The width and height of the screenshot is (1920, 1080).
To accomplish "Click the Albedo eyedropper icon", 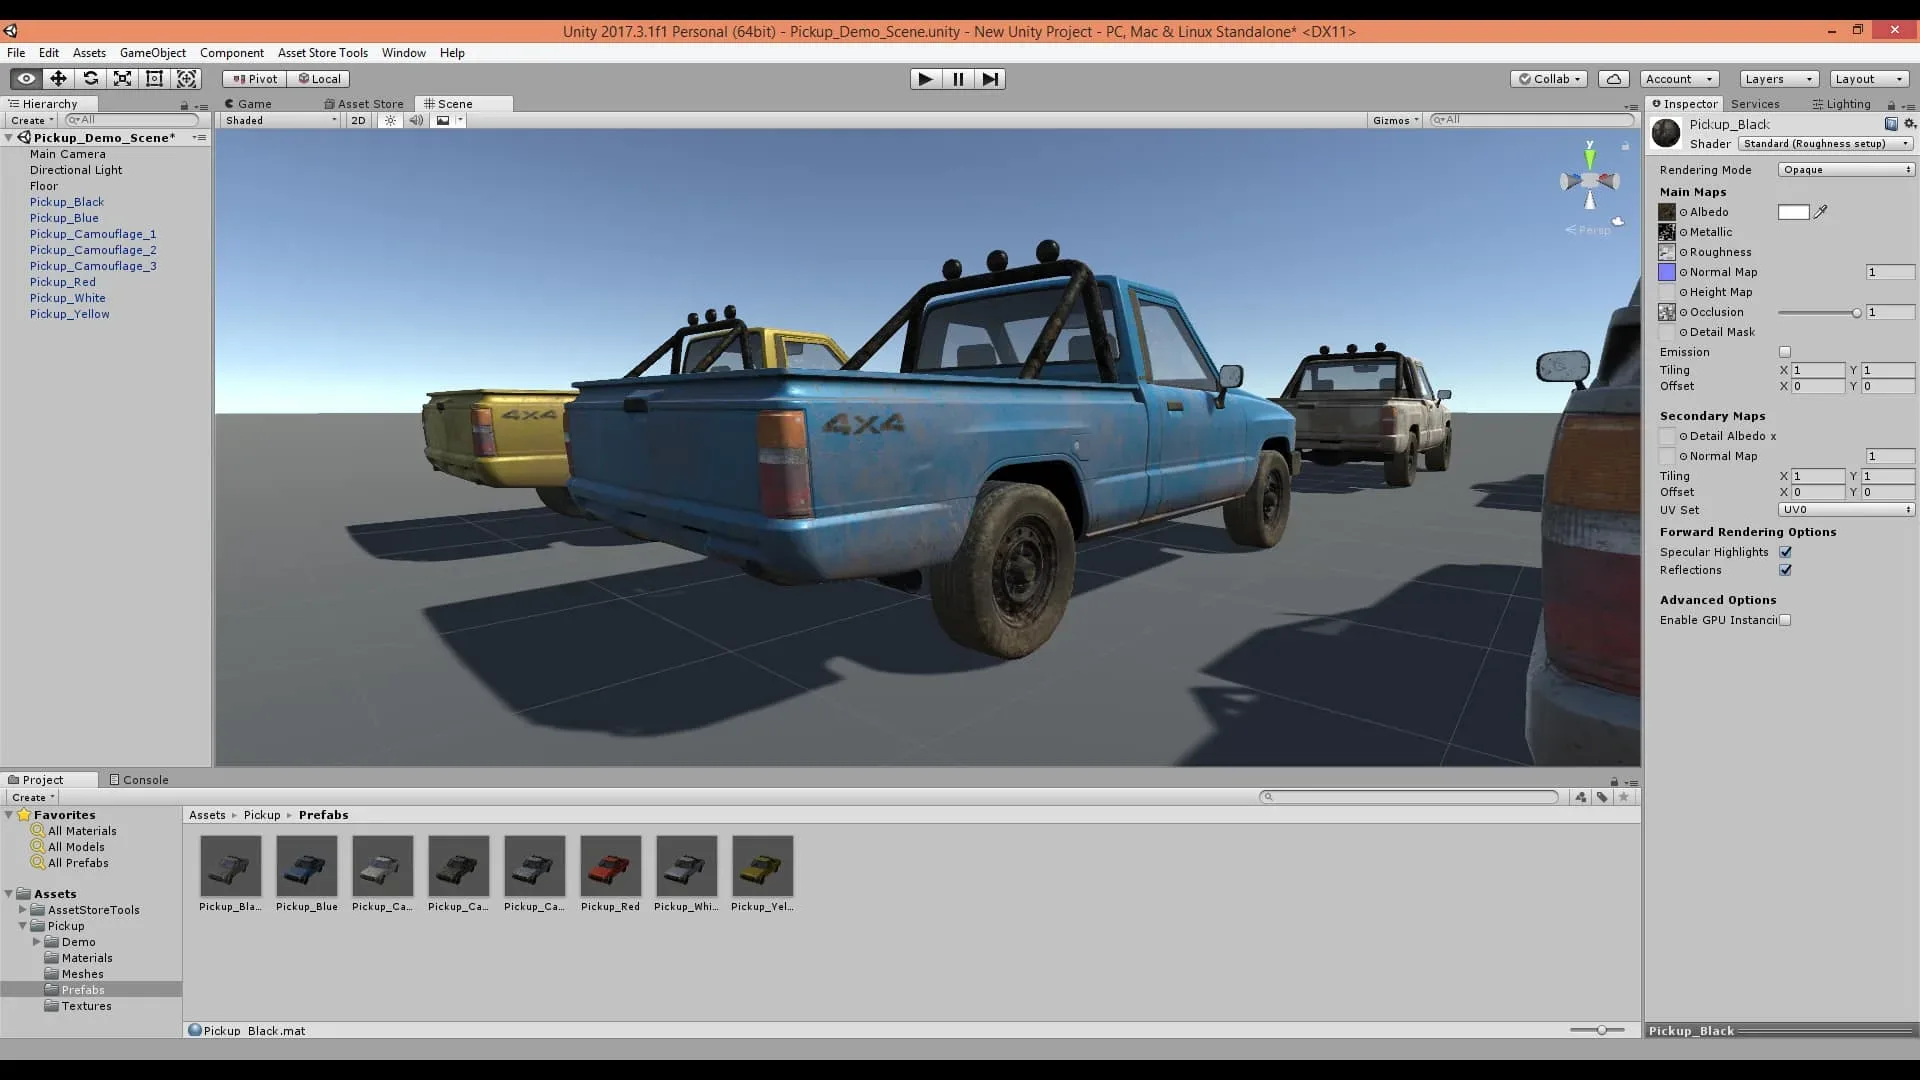I will point(1821,211).
